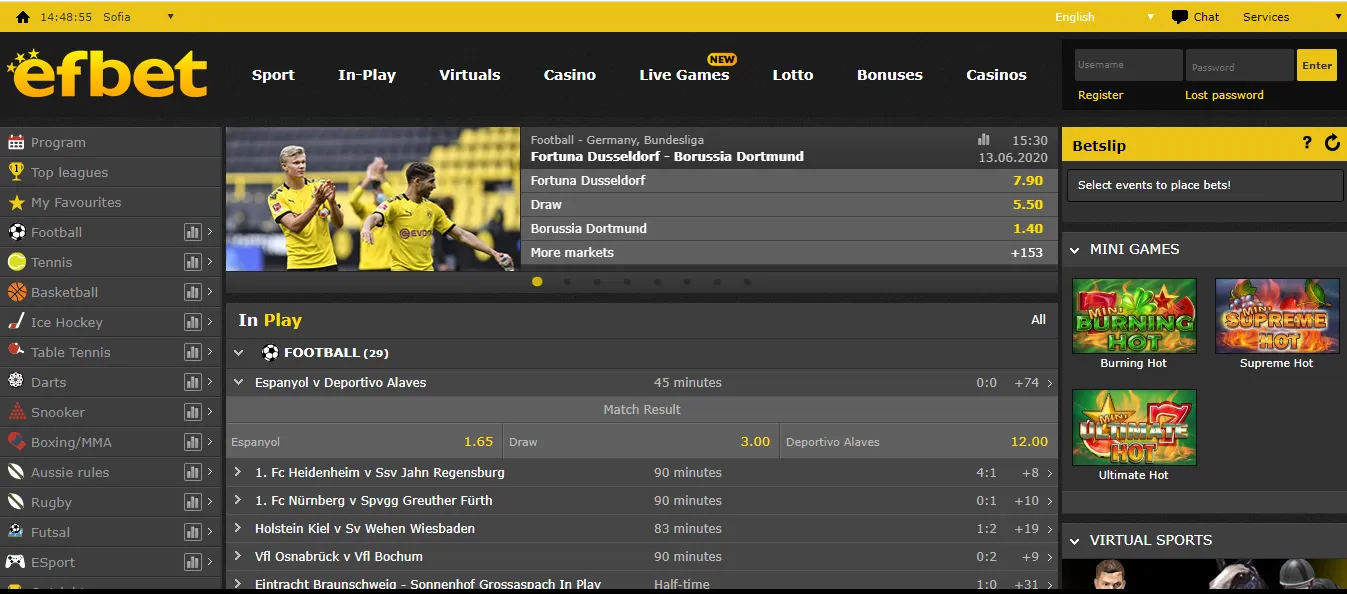The image size is (1347, 594).
Task: Collapse the VIRTUAL SPORTS panel
Action: click(1075, 541)
